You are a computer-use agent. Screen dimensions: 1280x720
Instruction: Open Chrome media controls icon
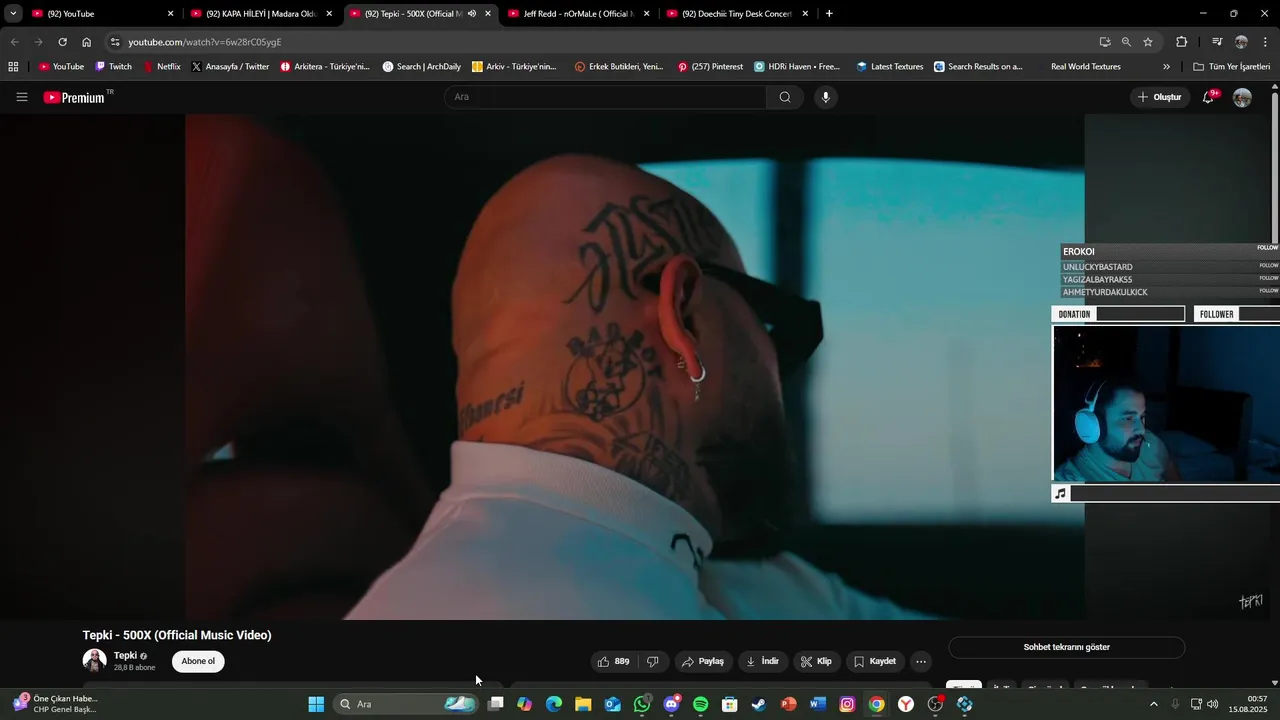[x=1217, y=42]
